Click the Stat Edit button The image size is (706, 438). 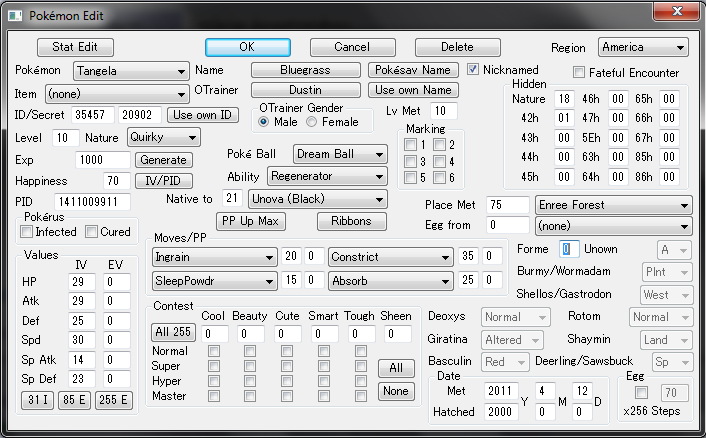pyautogui.click(x=75, y=47)
